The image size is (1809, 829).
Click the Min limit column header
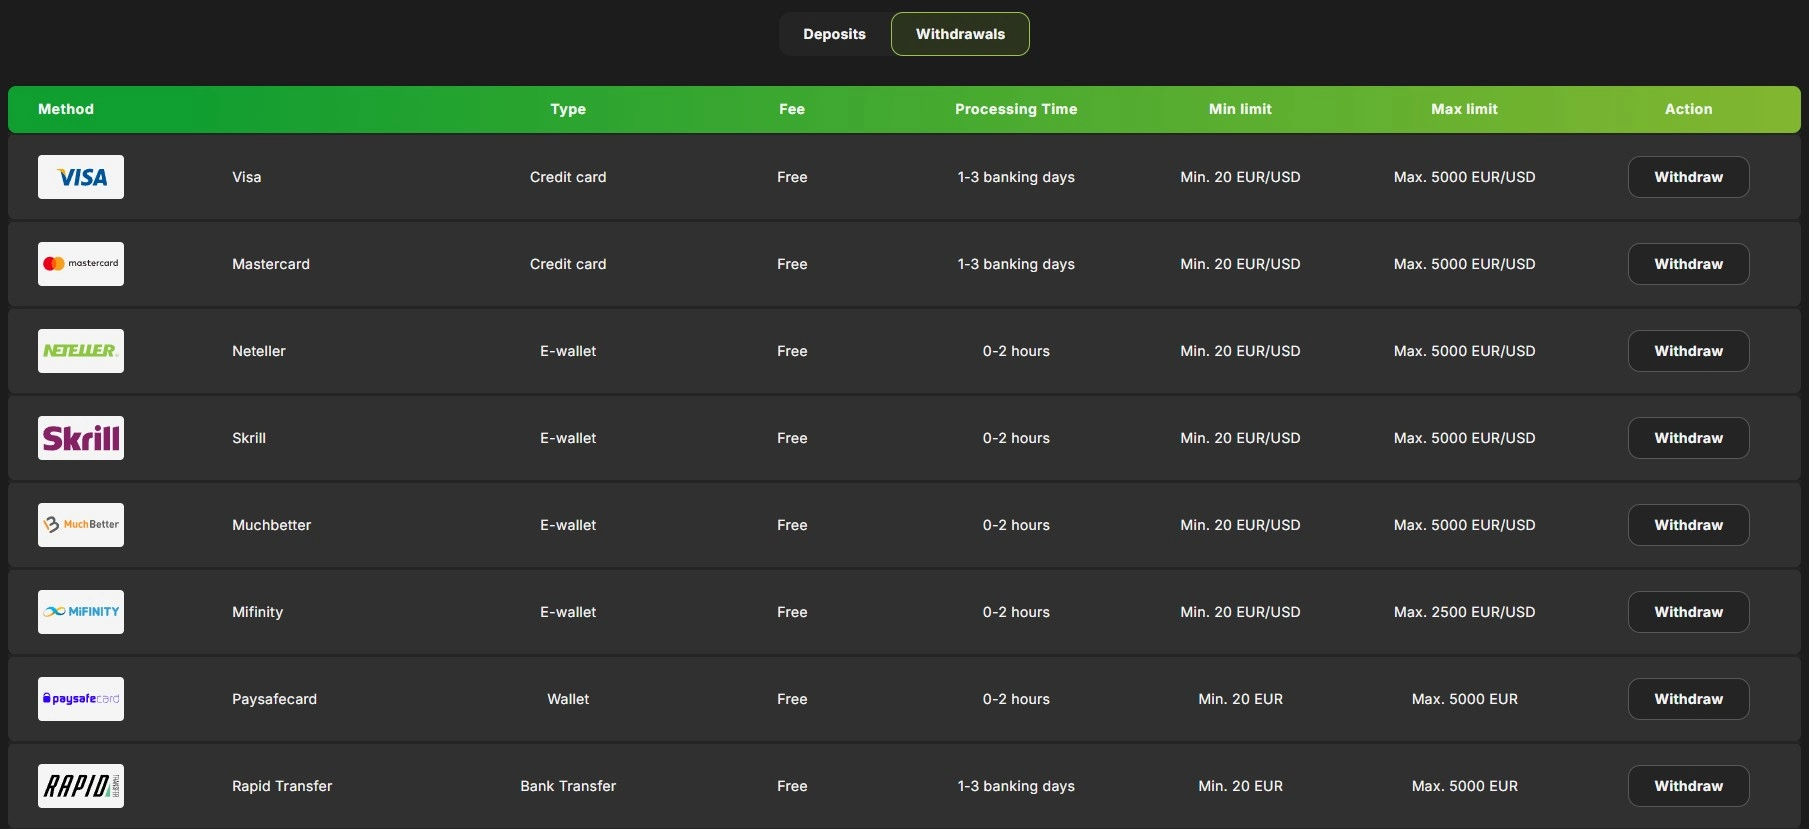point(1240,109)
